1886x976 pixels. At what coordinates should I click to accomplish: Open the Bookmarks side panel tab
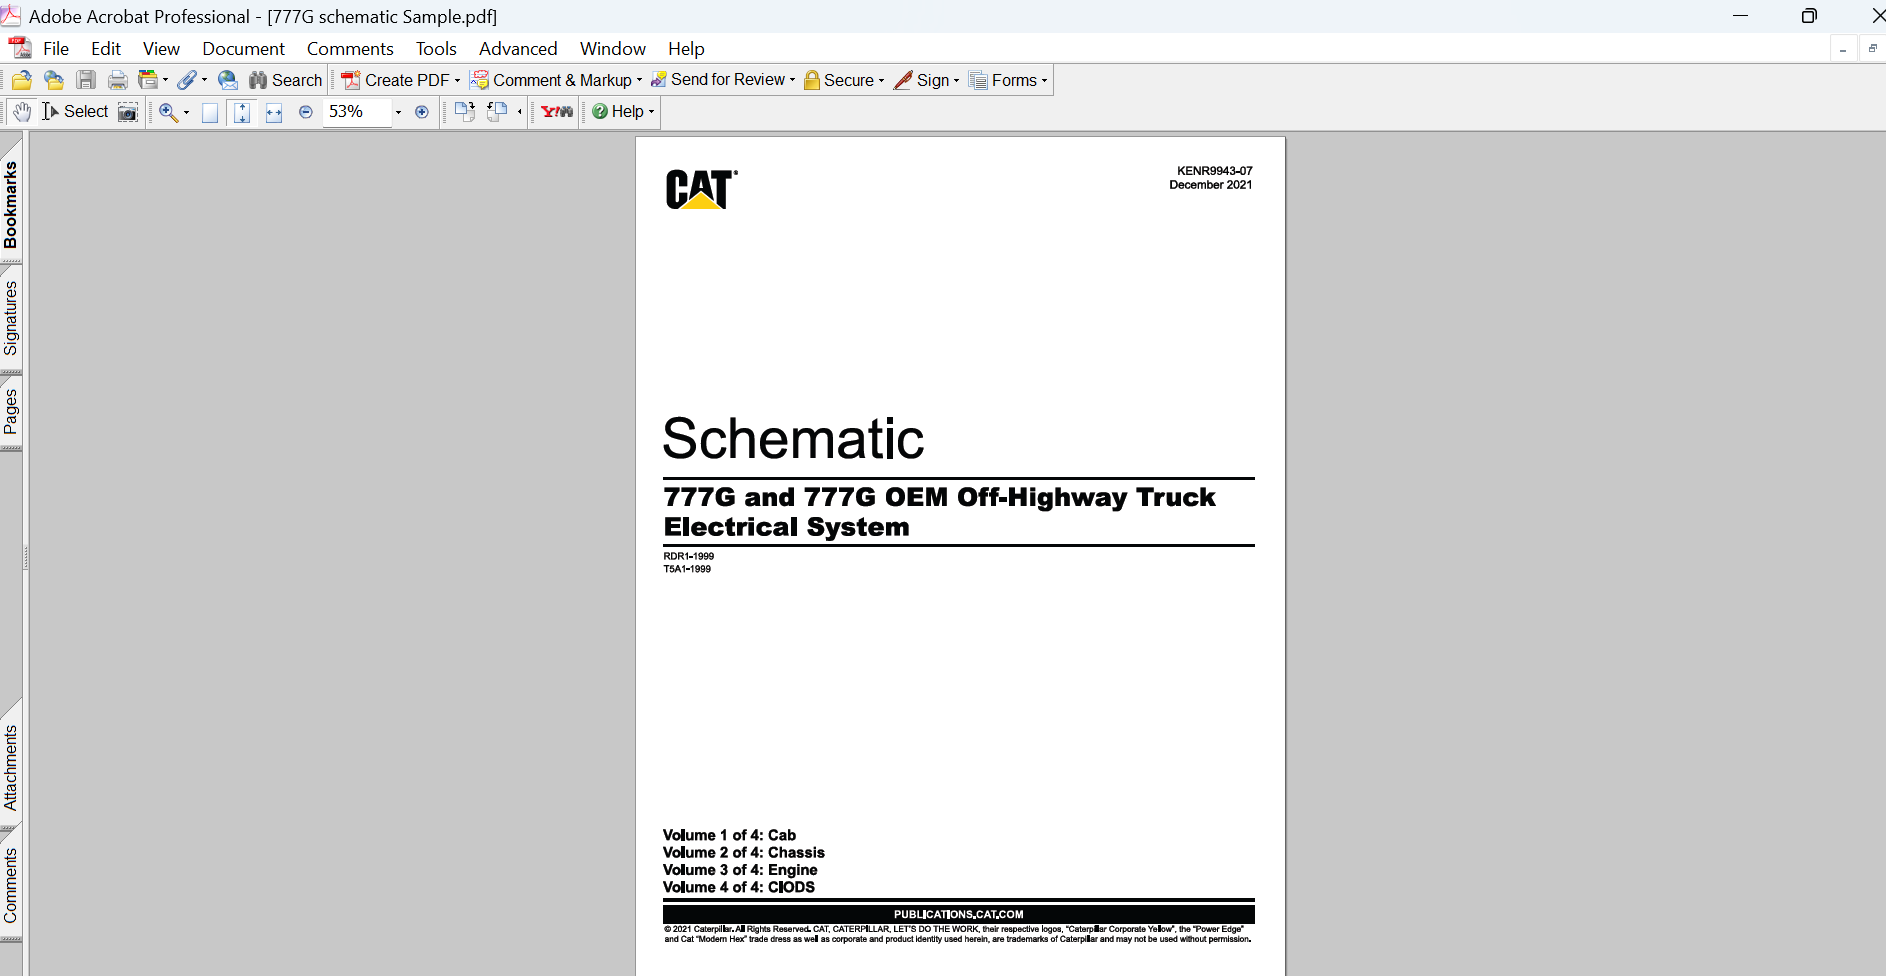[x=11, y=204]
